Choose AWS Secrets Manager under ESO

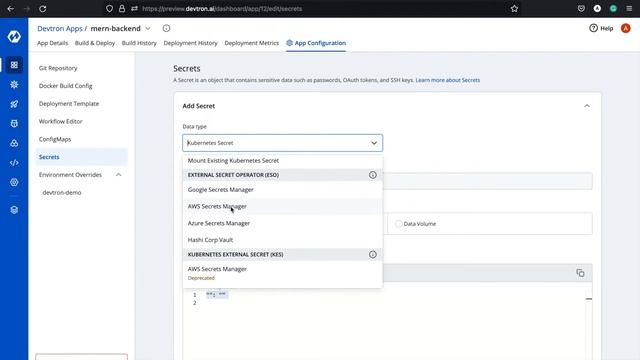(x=282, y=206)
